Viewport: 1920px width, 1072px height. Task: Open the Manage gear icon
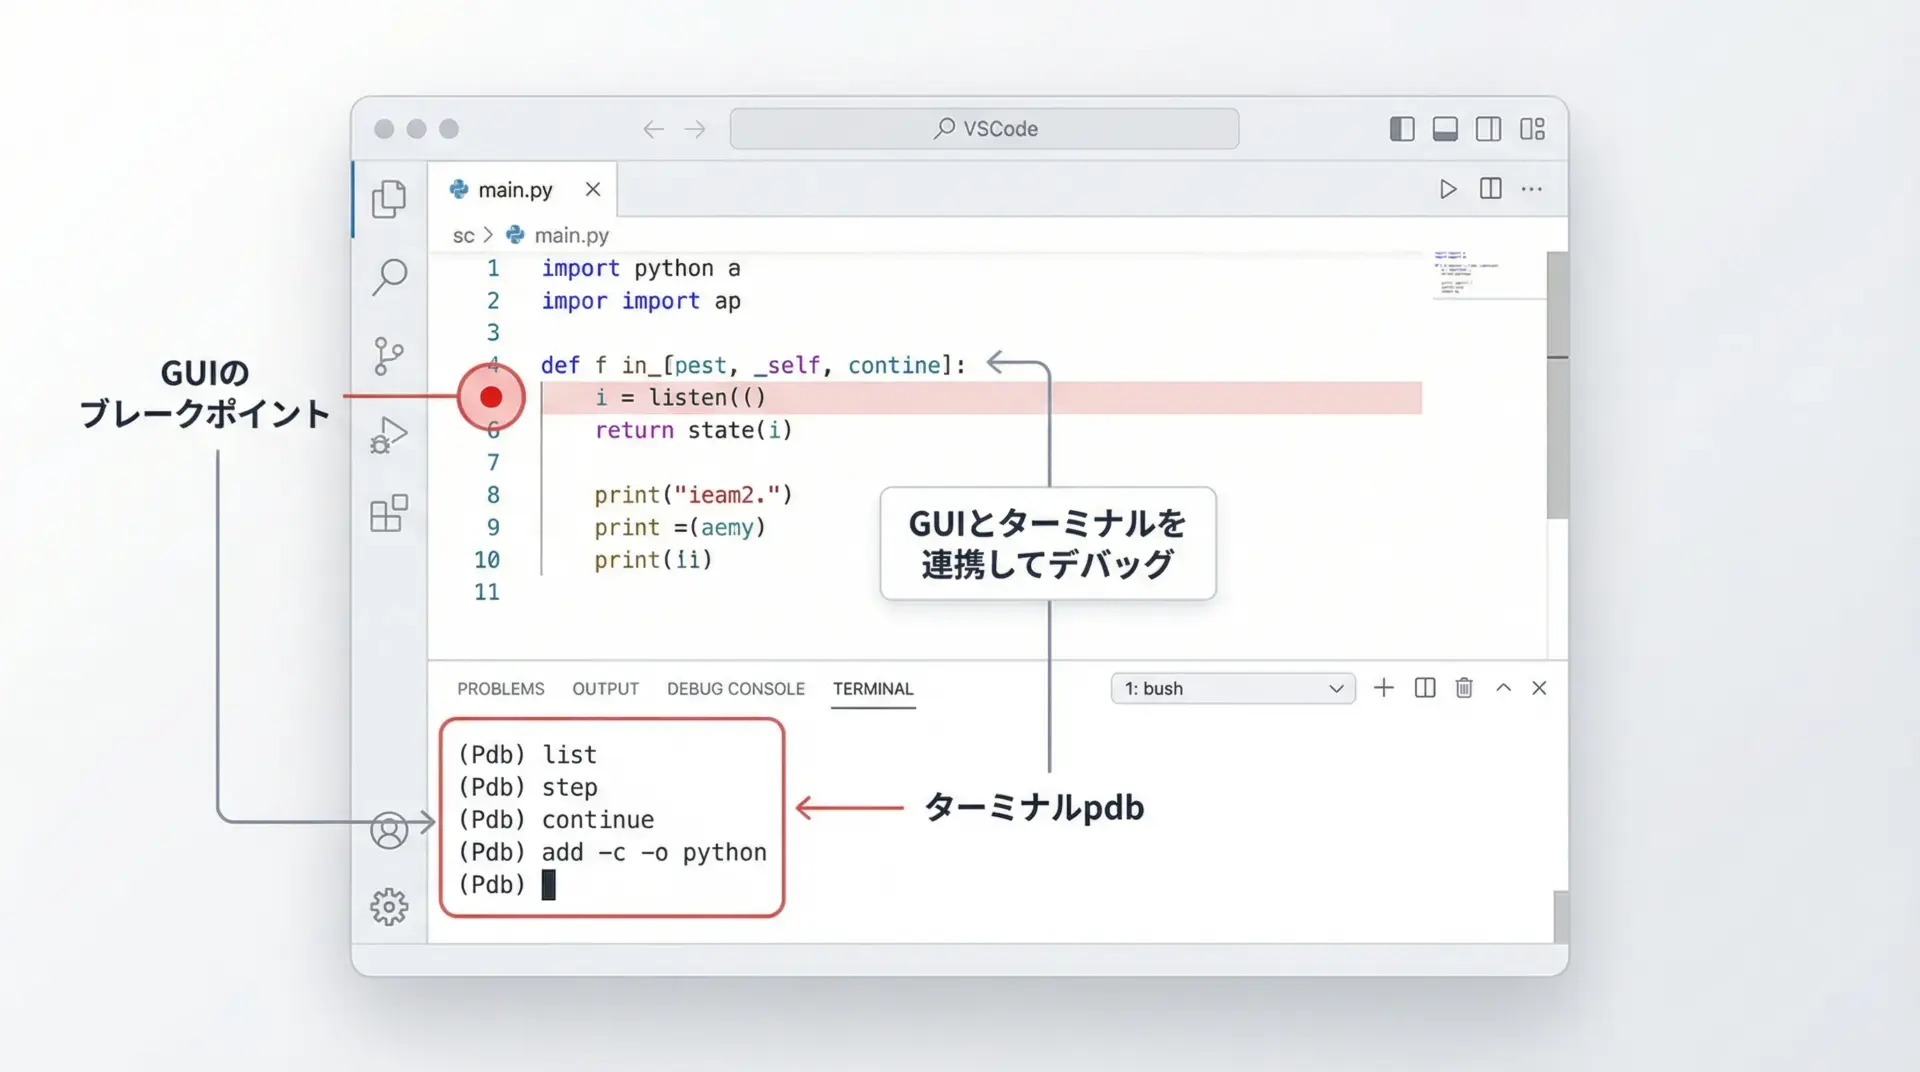pyautogui.click(x=389, y=907)
